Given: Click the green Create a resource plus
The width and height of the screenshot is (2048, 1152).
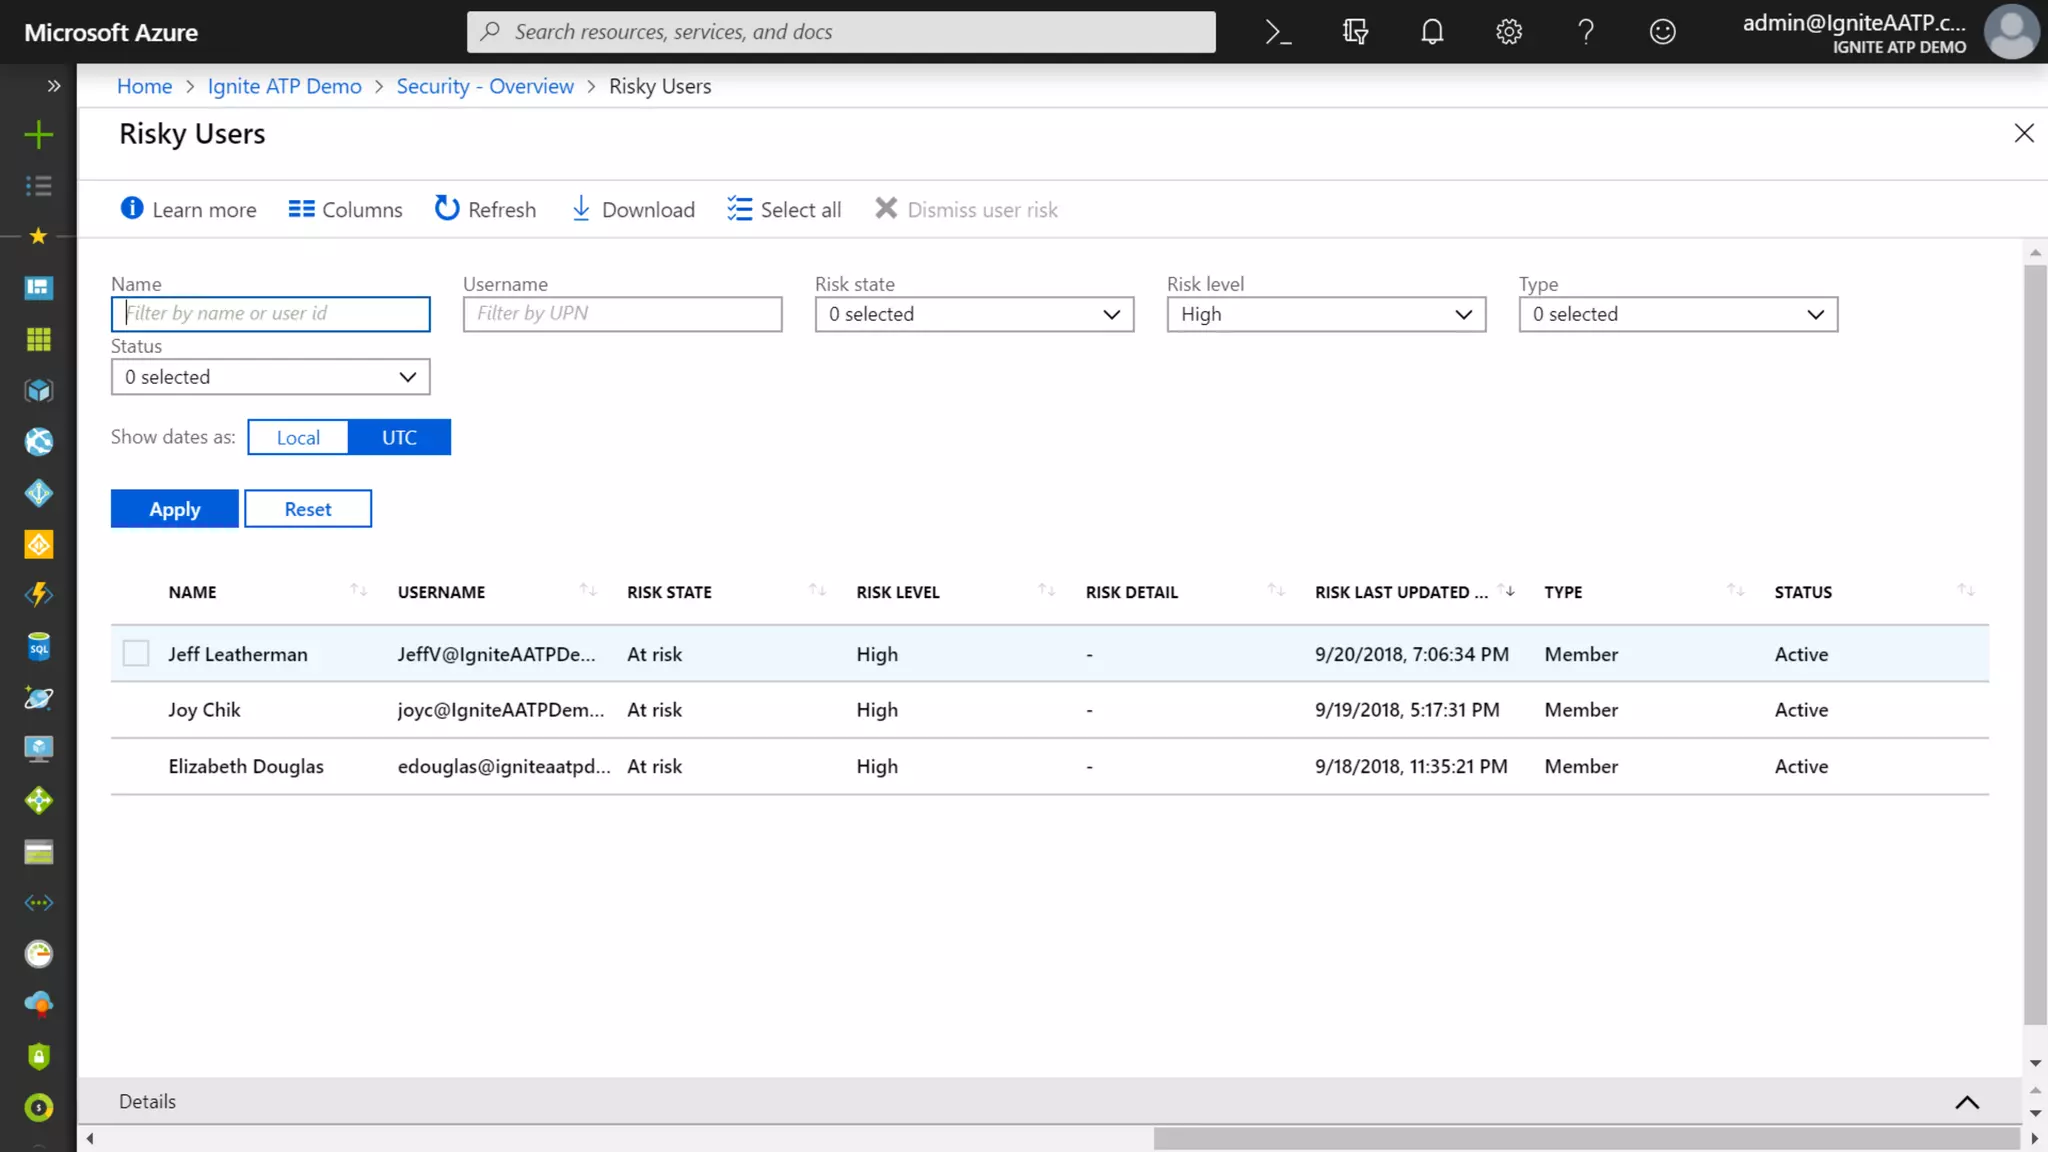Looking at the screenshot, I should [x=38, y=134].
